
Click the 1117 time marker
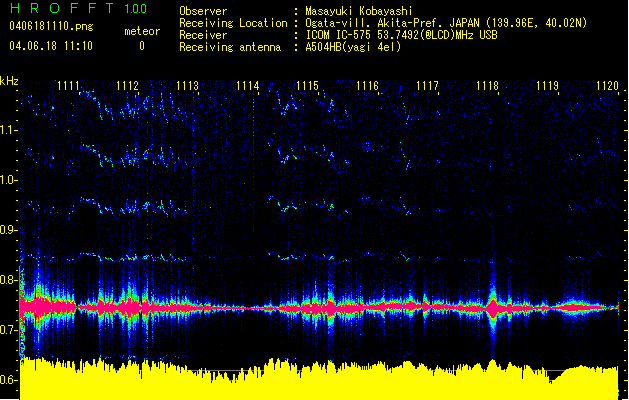(427, 85)
